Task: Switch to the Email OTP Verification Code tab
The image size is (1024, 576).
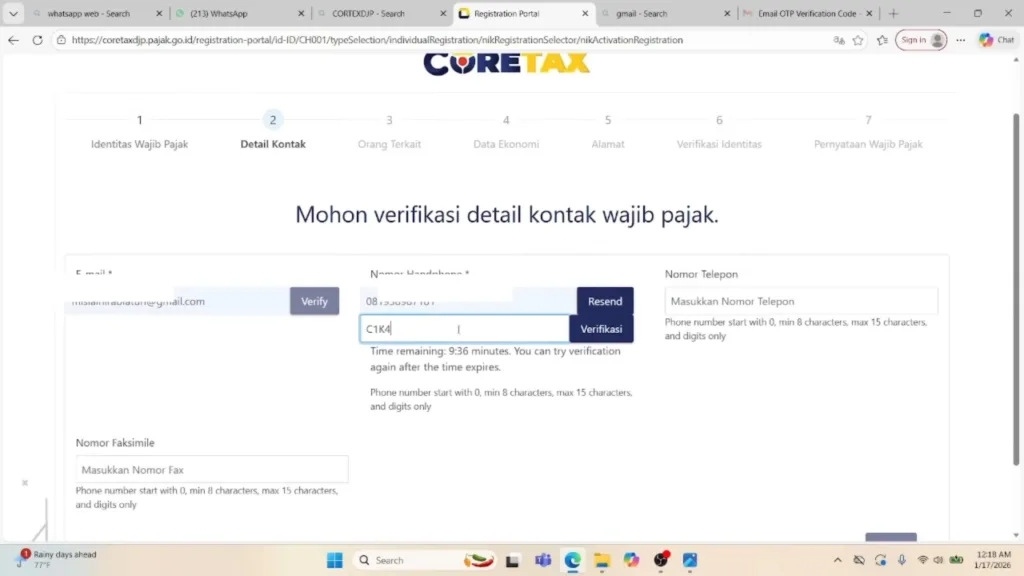Action: (807, 13)
